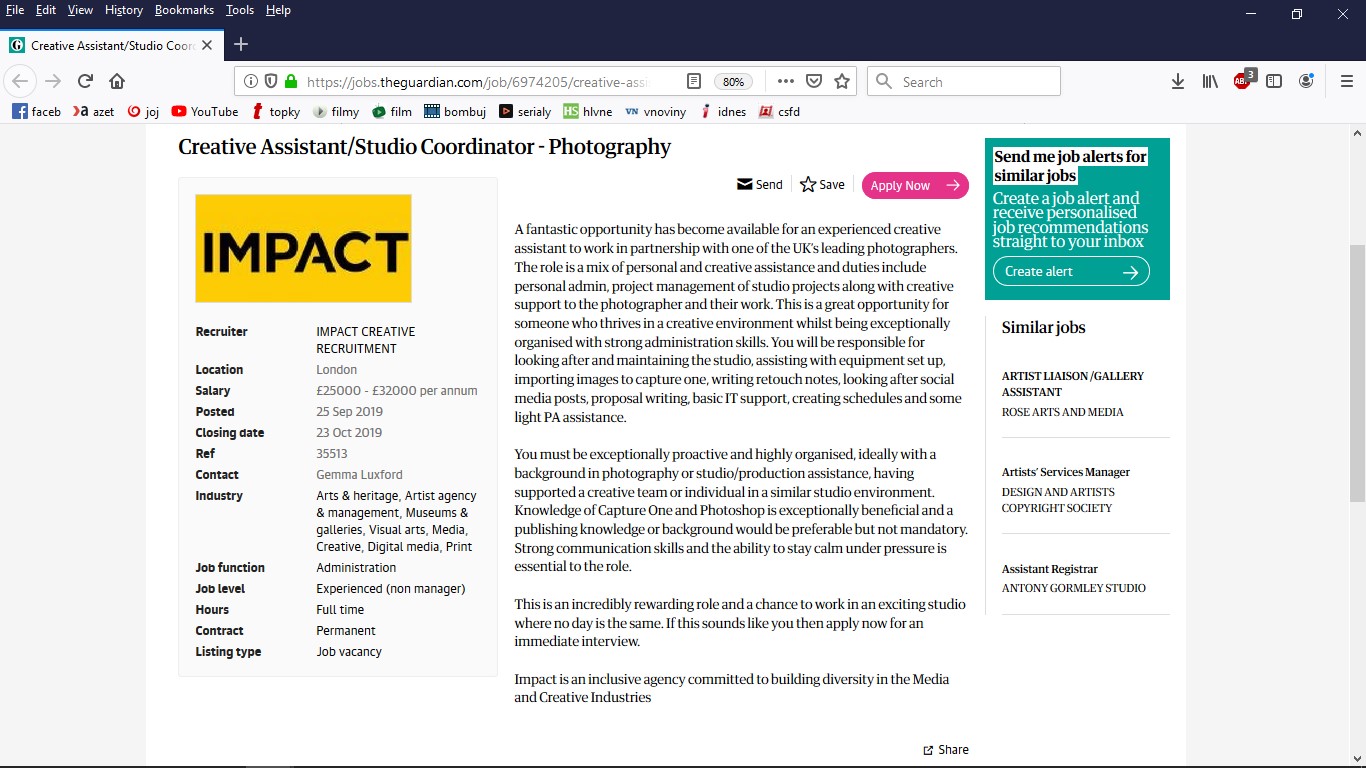Reset the 80% zoom level badge
The height and width of the screenshot is (768, 1366).
pos(733,82)
